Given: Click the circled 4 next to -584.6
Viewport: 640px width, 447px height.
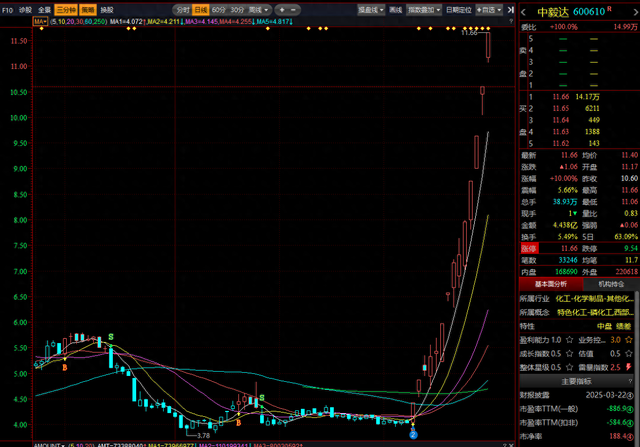Looking at the screenshot, I should pyautogui.click(x=630, y=423).
